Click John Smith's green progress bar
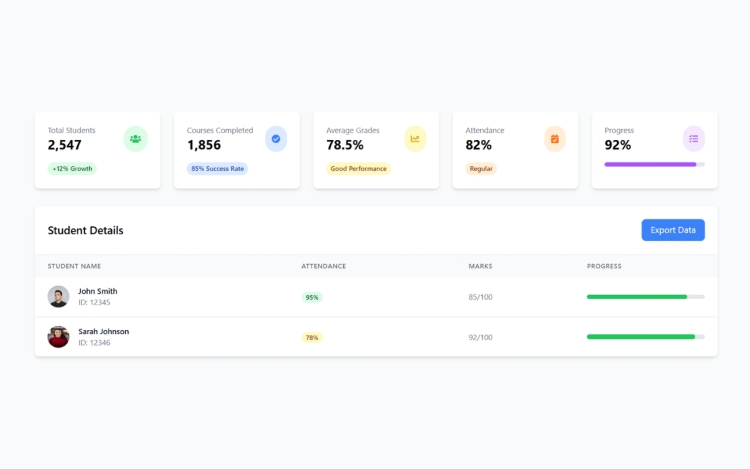 tap(646, 297)
